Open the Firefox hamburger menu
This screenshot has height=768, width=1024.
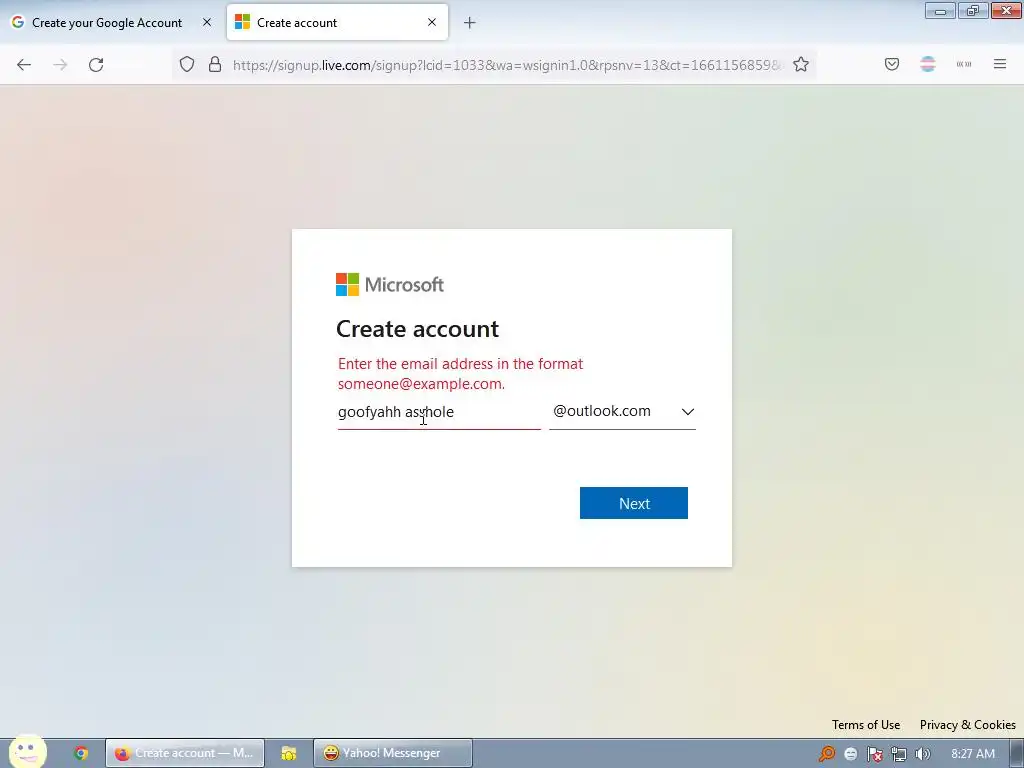(1000, 64)
